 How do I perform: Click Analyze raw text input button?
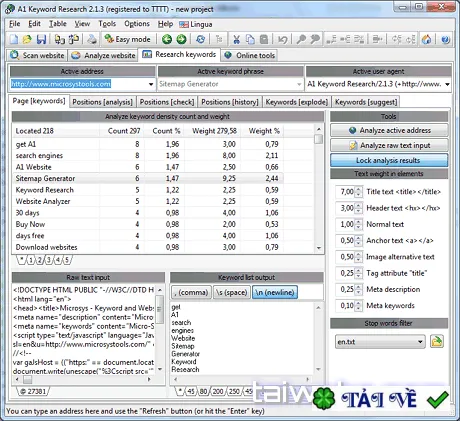[389, 145]
